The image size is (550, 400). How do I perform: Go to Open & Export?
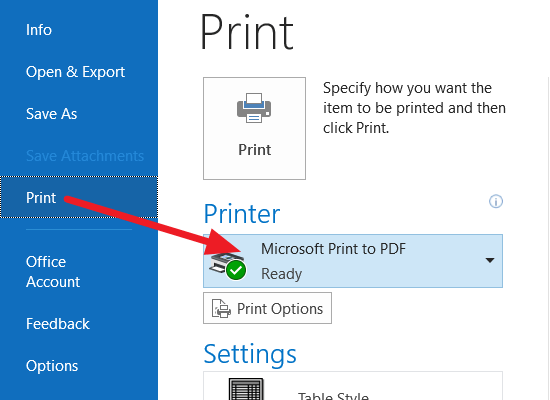[75, 72]
